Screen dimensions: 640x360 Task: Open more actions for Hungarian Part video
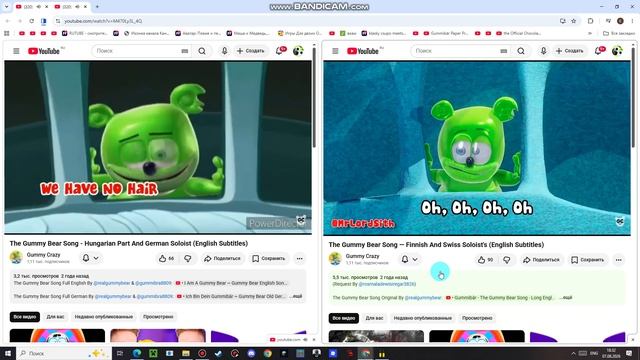(x=300, y=258)
